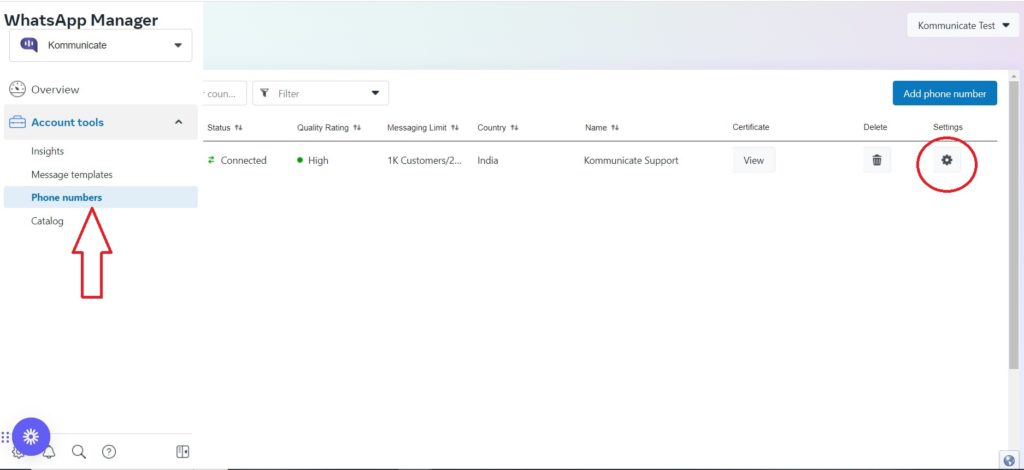Screen dimensions: 1024x470
Task: Open settings gear for Kommunicate Support number
Action: click(946, 160)
